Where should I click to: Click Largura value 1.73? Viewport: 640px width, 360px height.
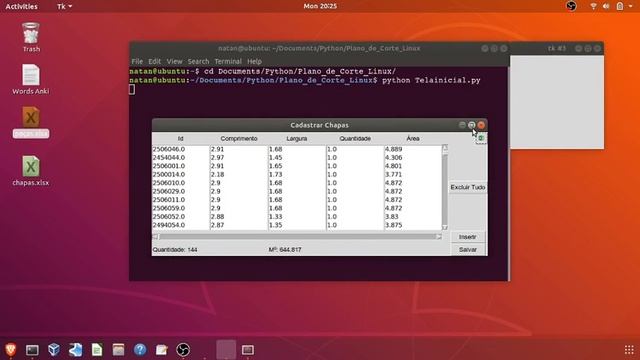(276, 175)
